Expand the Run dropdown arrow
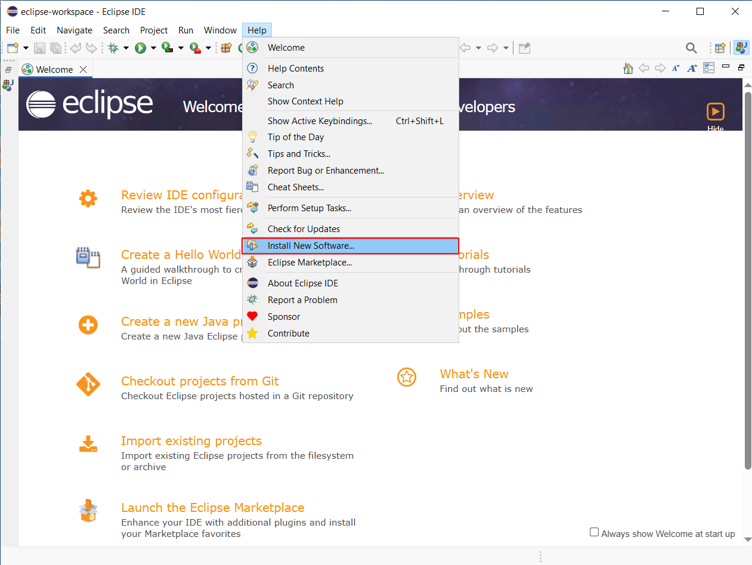 pos(153,48)
